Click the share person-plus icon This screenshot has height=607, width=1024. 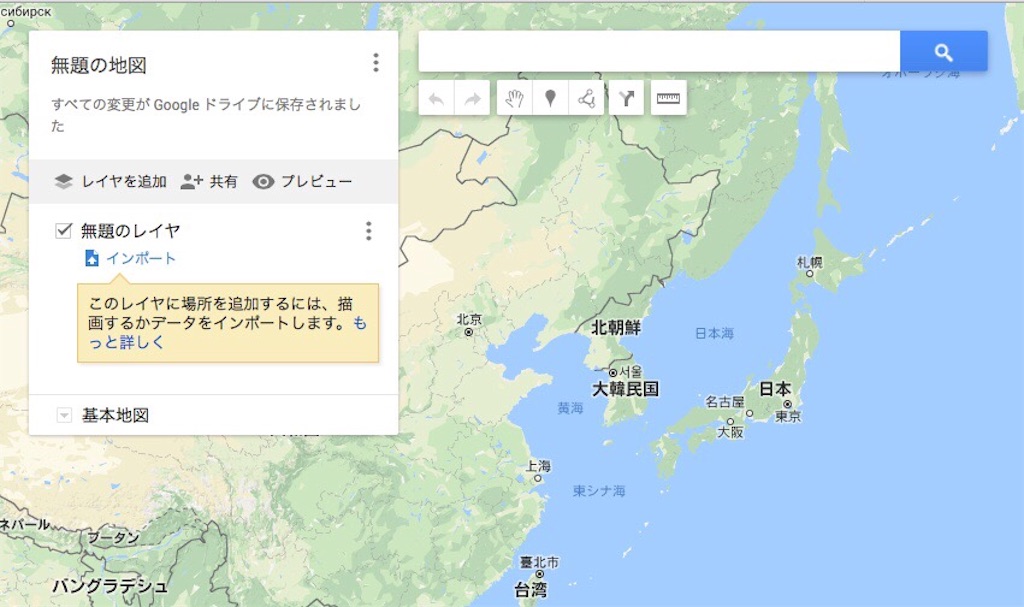(x=191, y=181)
